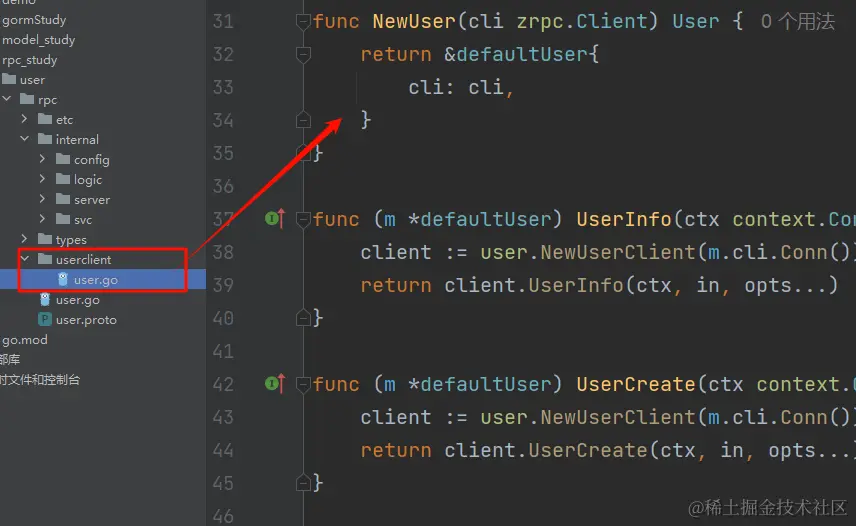856x526 pixels.
Task: Select the rpc_study item in project tree
Action: [x=29, y=59]
